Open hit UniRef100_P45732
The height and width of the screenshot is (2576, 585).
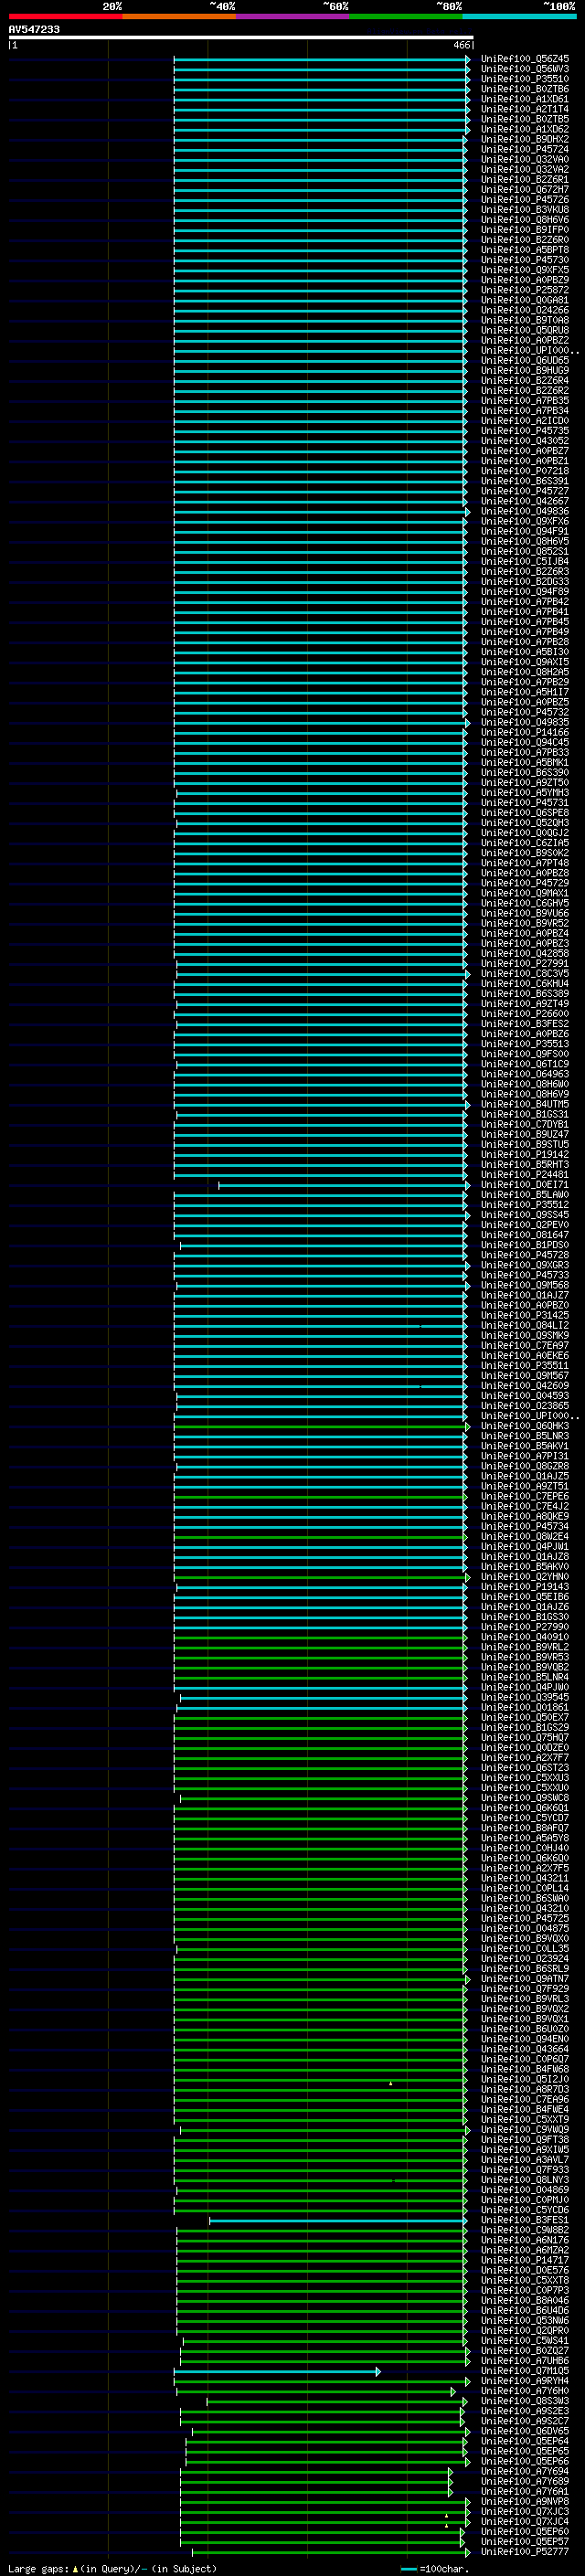[524, 713]
